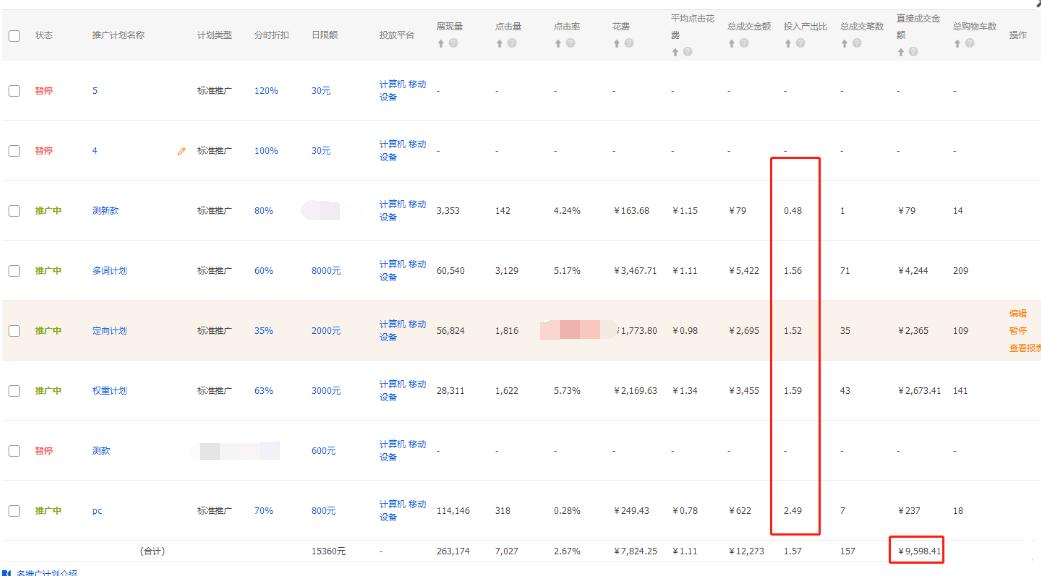
Task: Open the 平均点击花费 help icon
Action: [x=687, y=53]
